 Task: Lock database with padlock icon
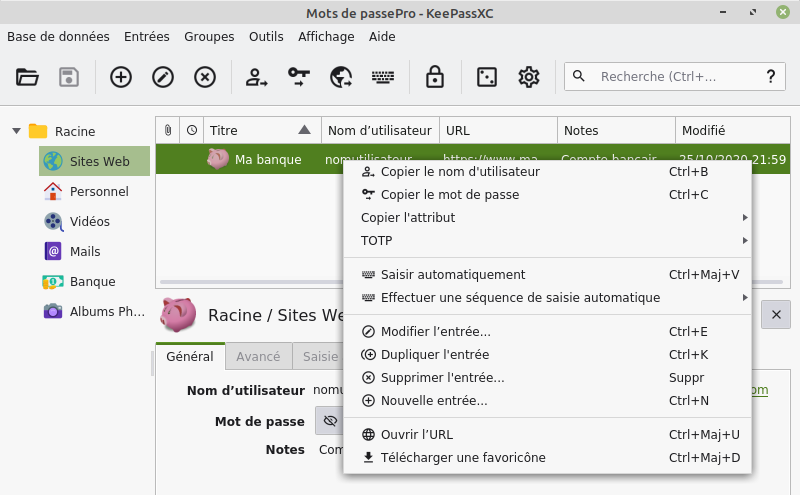435,77
